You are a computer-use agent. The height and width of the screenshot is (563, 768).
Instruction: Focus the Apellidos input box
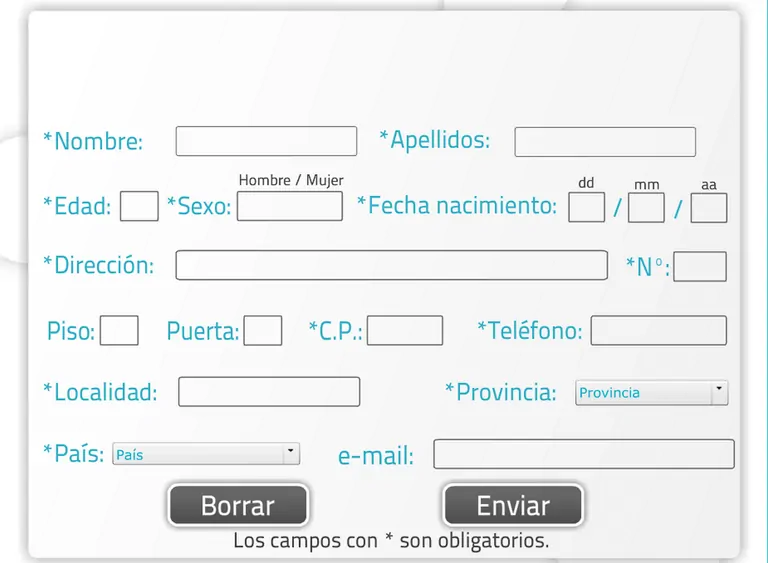point(604,142)
